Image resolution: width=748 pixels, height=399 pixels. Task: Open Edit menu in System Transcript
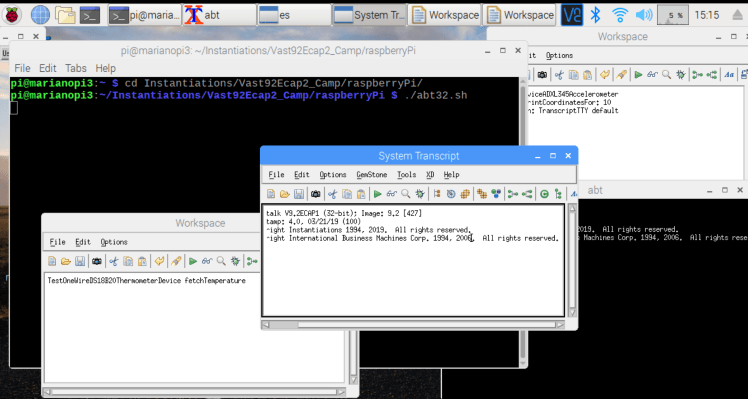[x=301, y=175]
